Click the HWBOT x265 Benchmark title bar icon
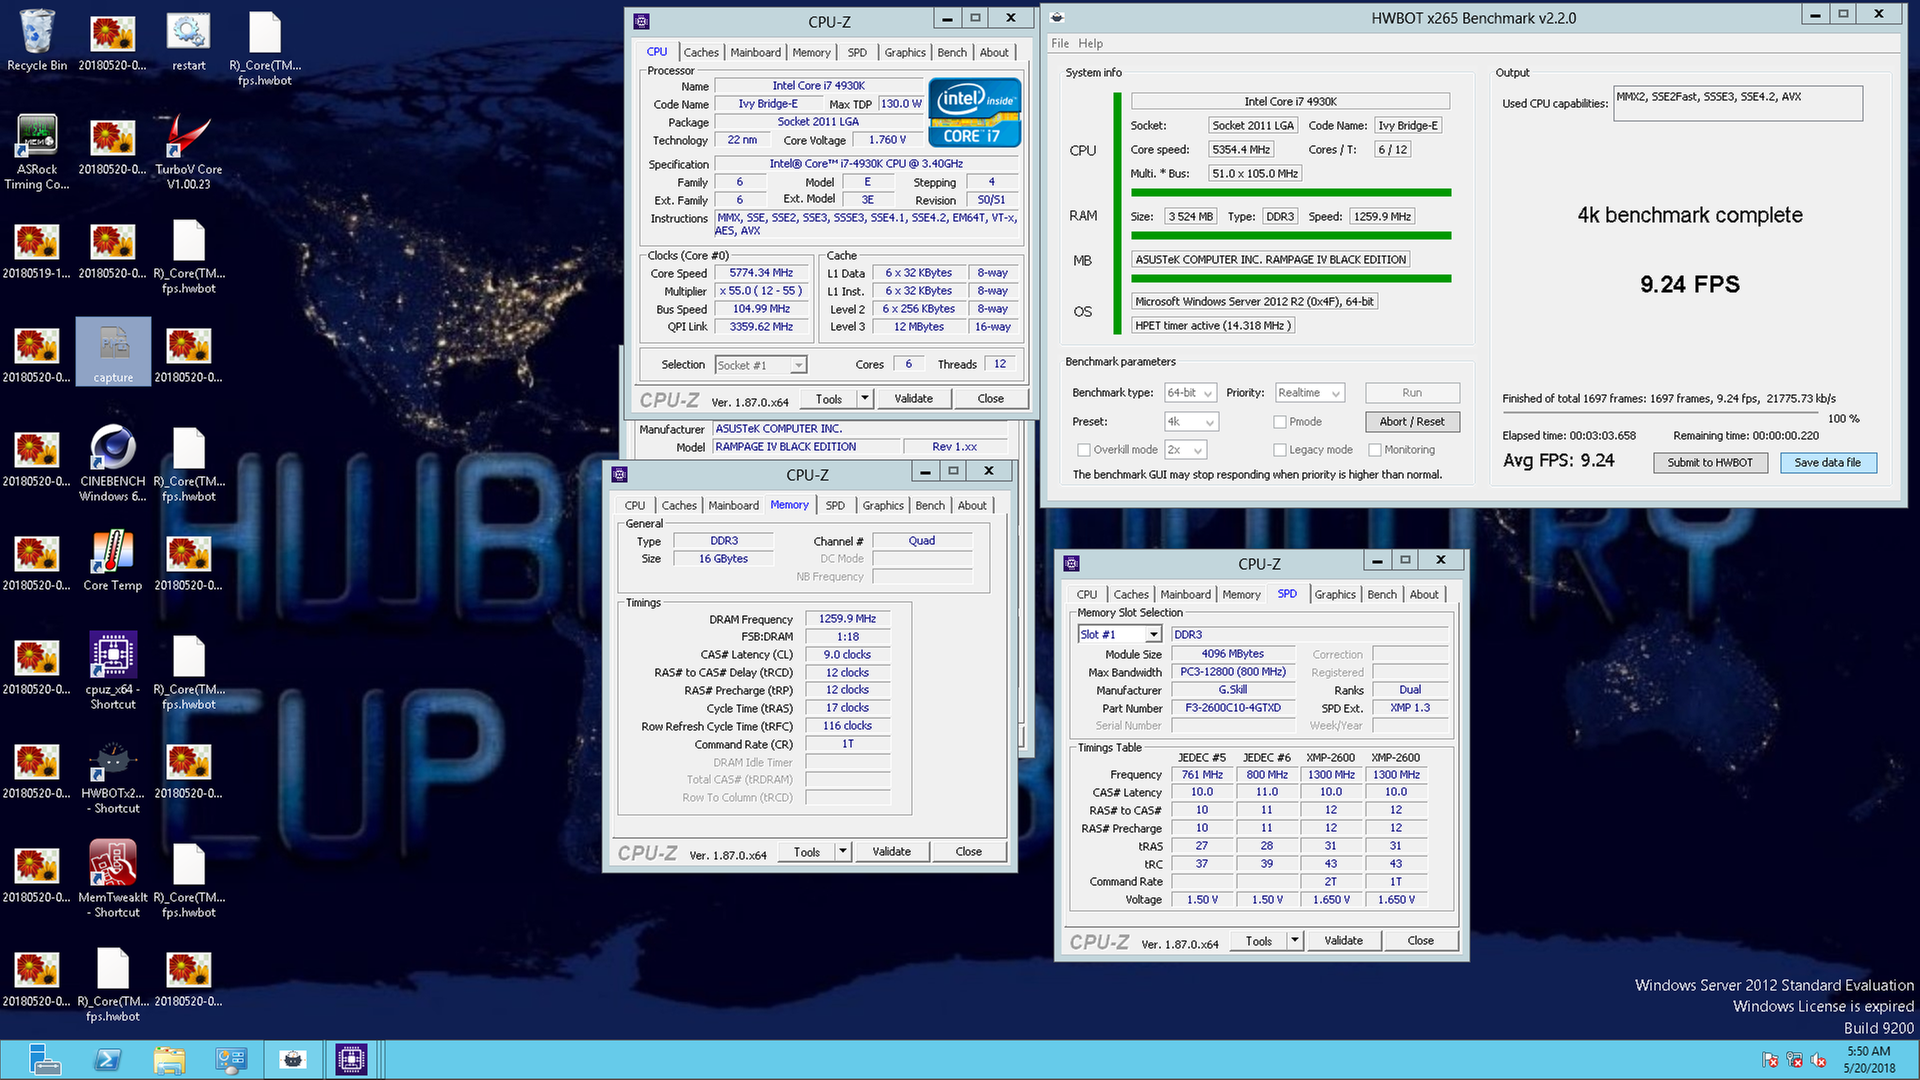Image resolution: width=1920 pixels, height=1080 pixels. (1057, 17)
